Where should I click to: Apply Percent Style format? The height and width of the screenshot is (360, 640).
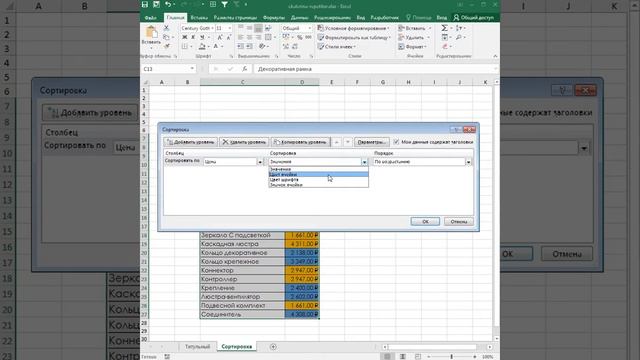point(300,37)
